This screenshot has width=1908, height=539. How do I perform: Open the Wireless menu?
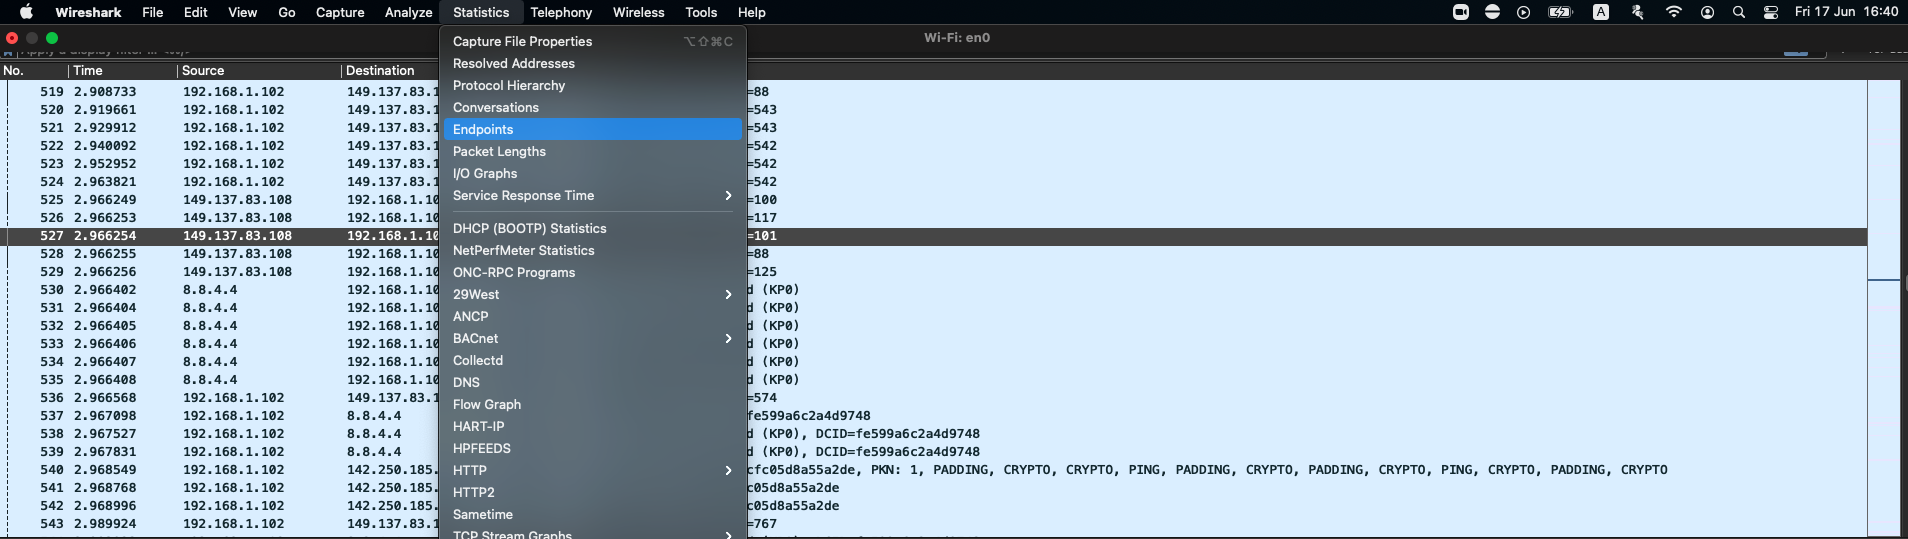[x=639, y=12]
